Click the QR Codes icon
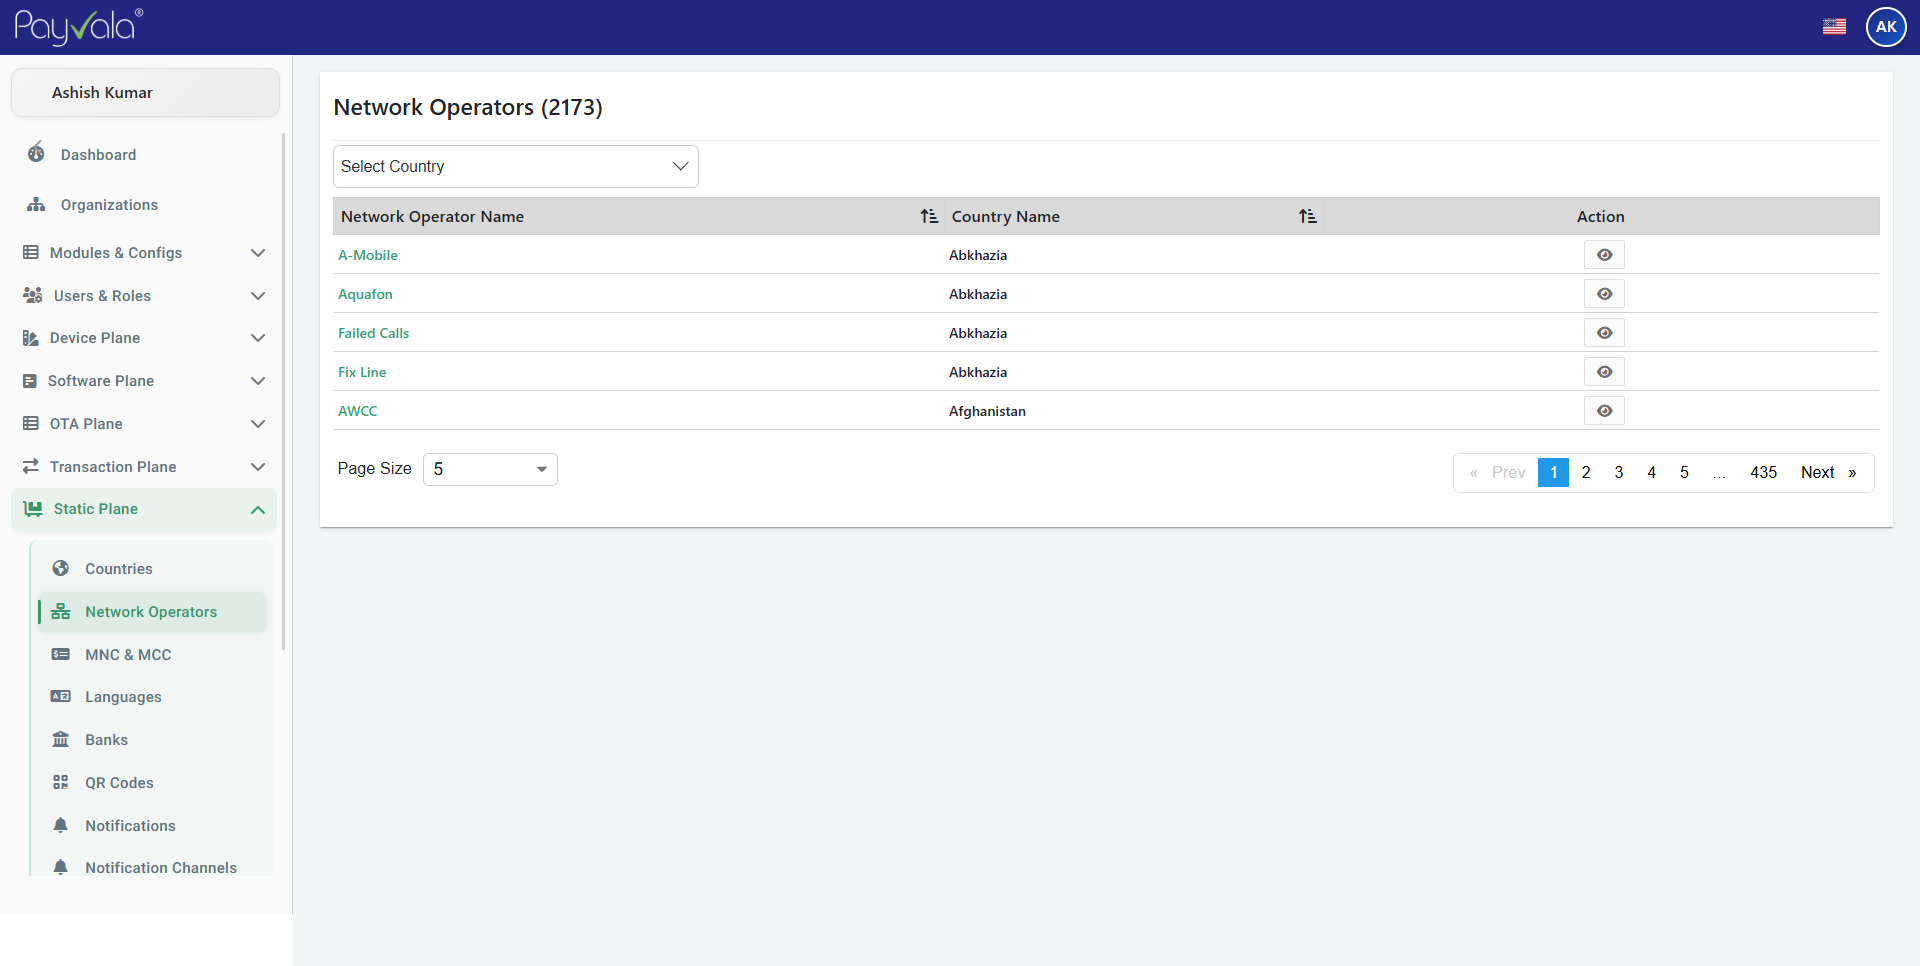The width and height of the screenshot is (1920, 966). (61, 782)
